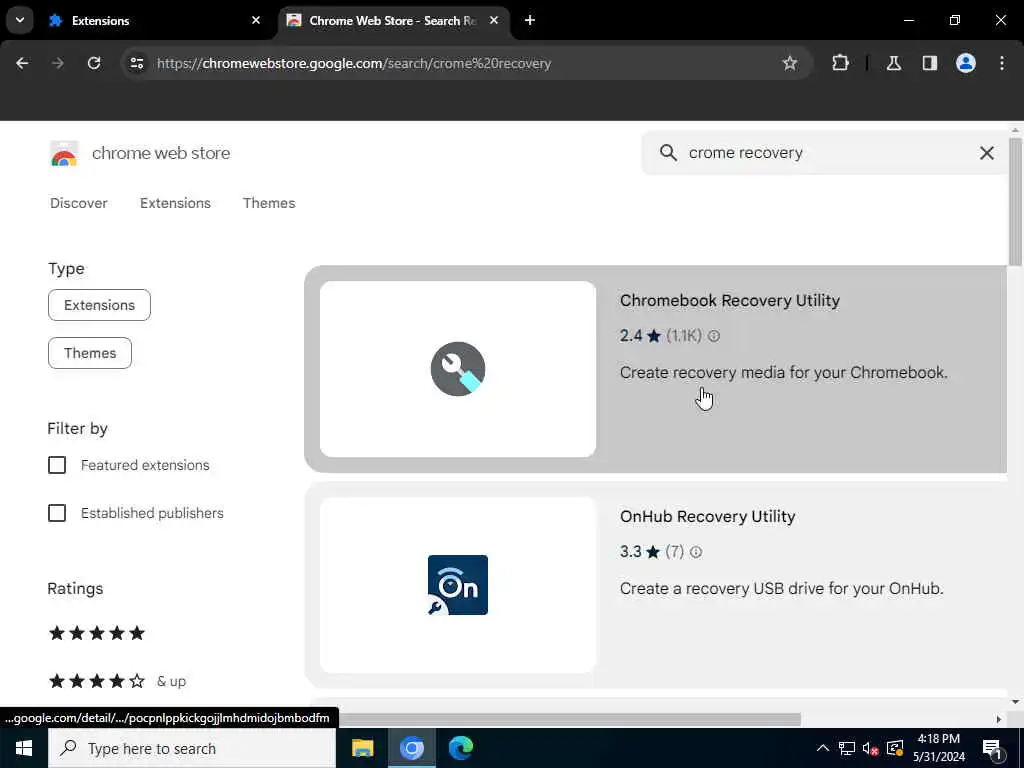Click the Windows taskbar search box
Viewport: 1024px width, 768px height.
(x=192, y=748)
